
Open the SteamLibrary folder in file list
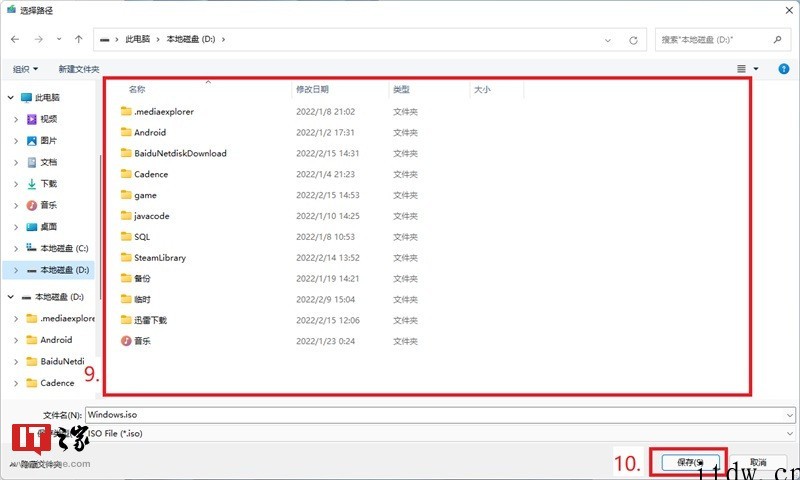[x=159, y=257]
